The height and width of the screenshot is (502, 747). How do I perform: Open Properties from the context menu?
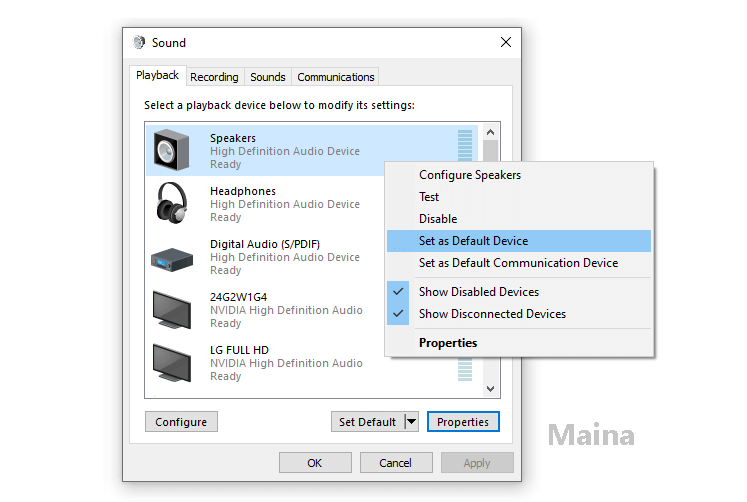[x=519, y=343]
